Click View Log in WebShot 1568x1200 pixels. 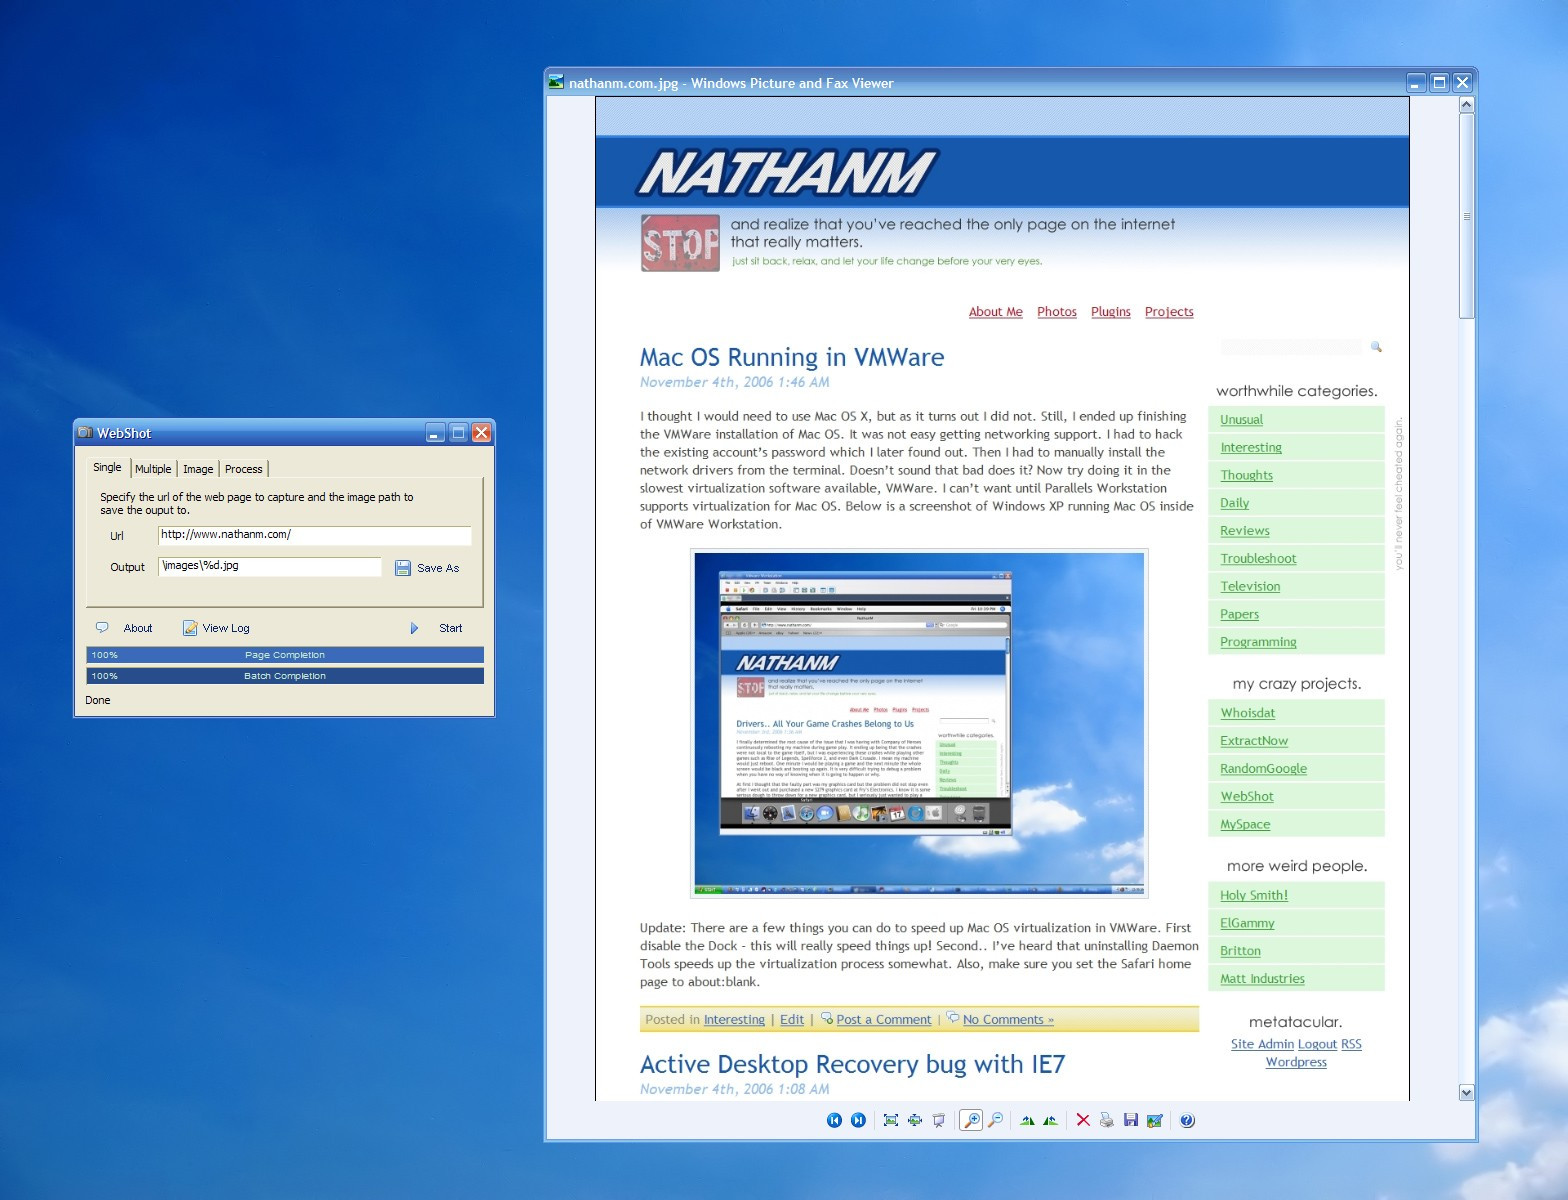click(x=216, y=628)
